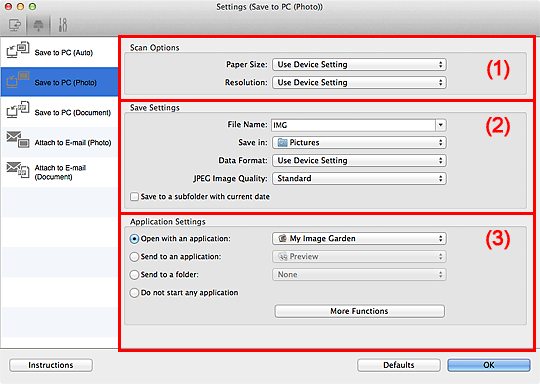This screenshot has width=540, height=384.
Task: Click the My Image Garden app icon
Action: pos(282,238)
